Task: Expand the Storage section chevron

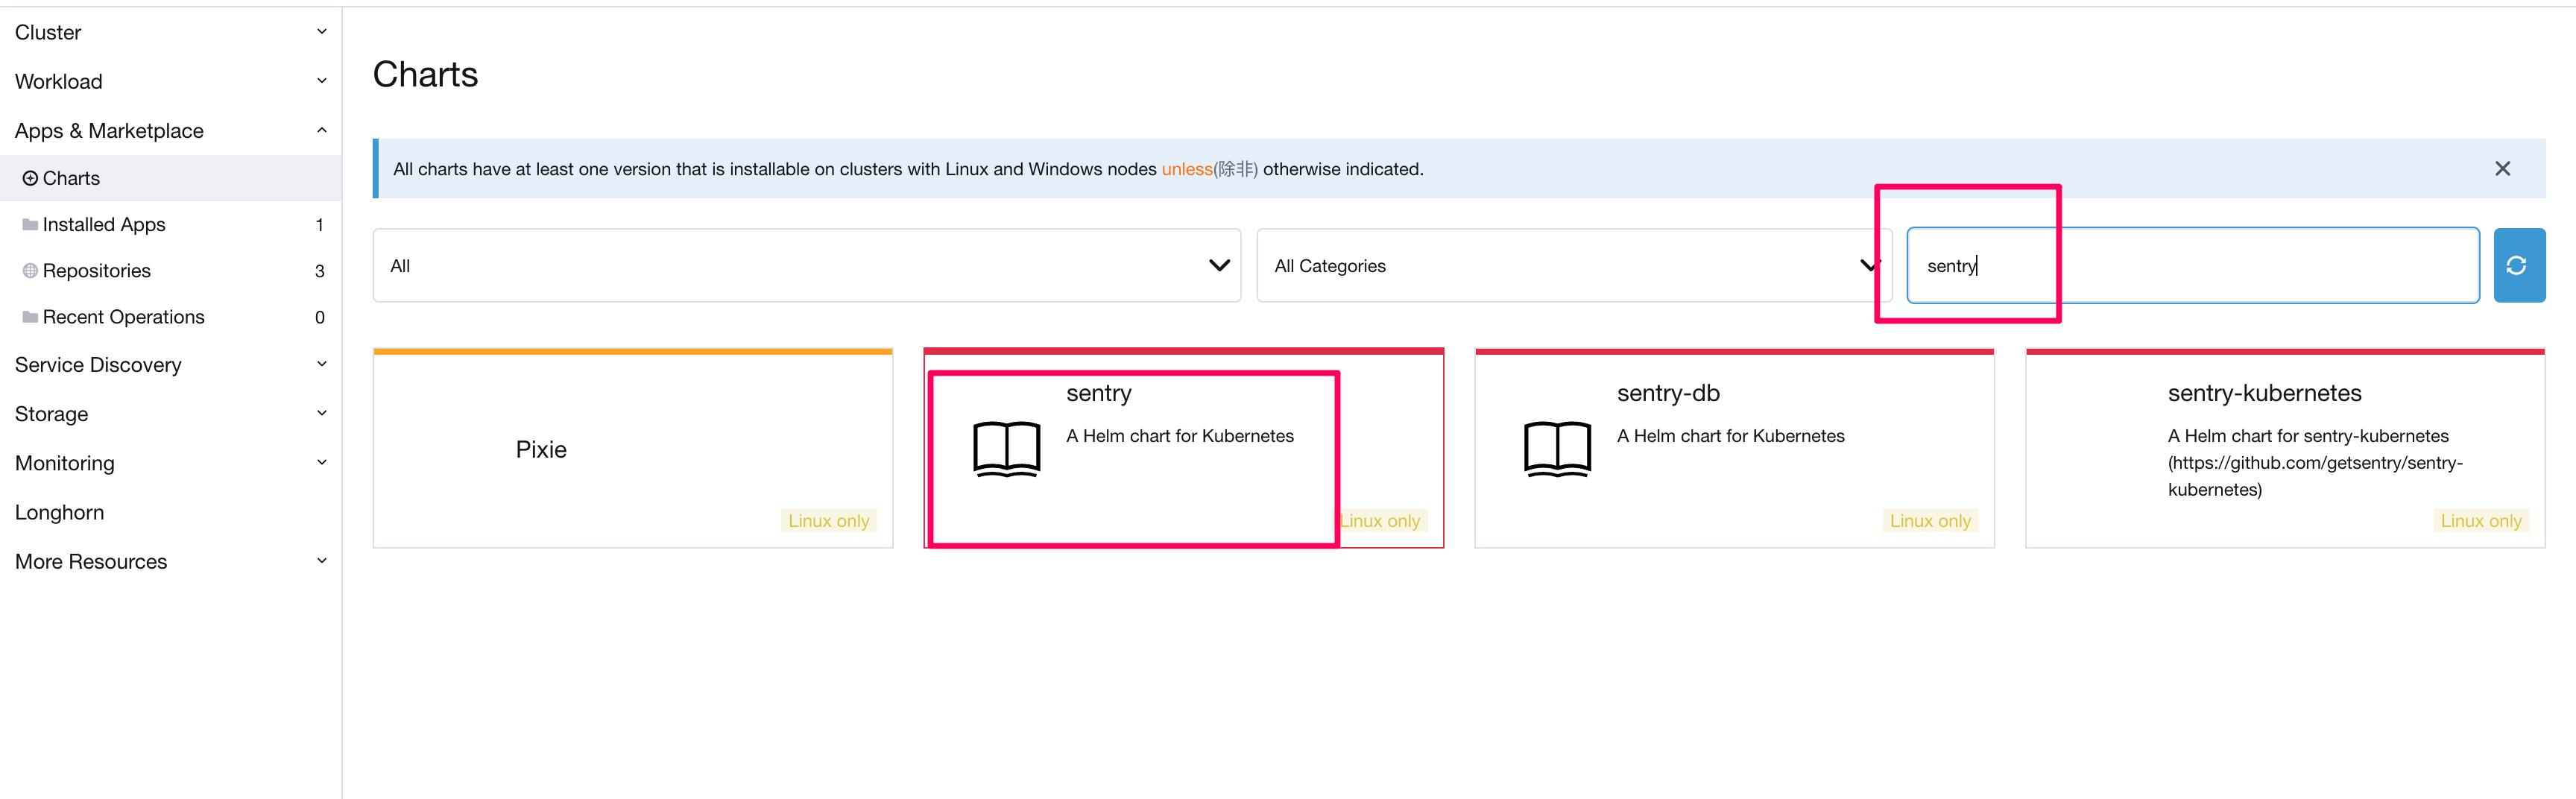Action: [322, 413]
